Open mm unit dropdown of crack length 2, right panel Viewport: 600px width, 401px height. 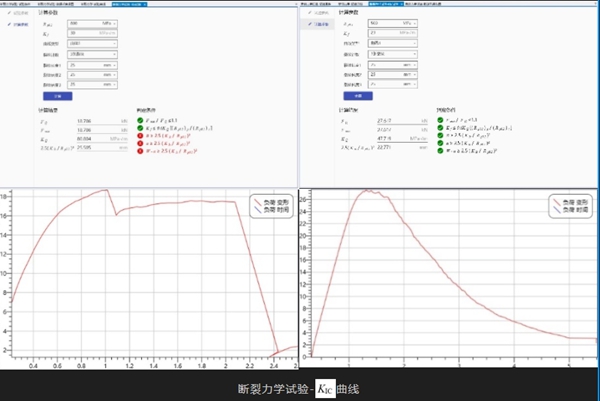click(x=415, y=75)
